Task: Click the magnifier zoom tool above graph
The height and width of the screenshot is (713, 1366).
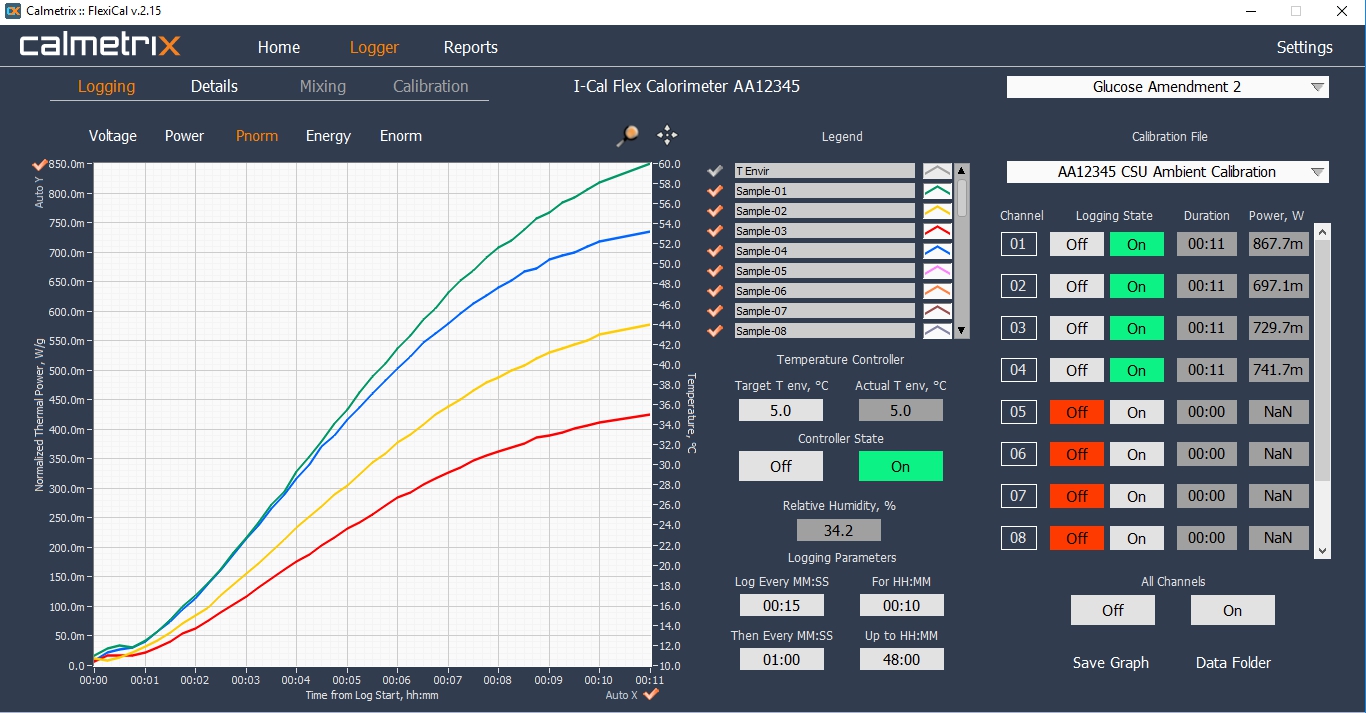Action: coord(627,136)
